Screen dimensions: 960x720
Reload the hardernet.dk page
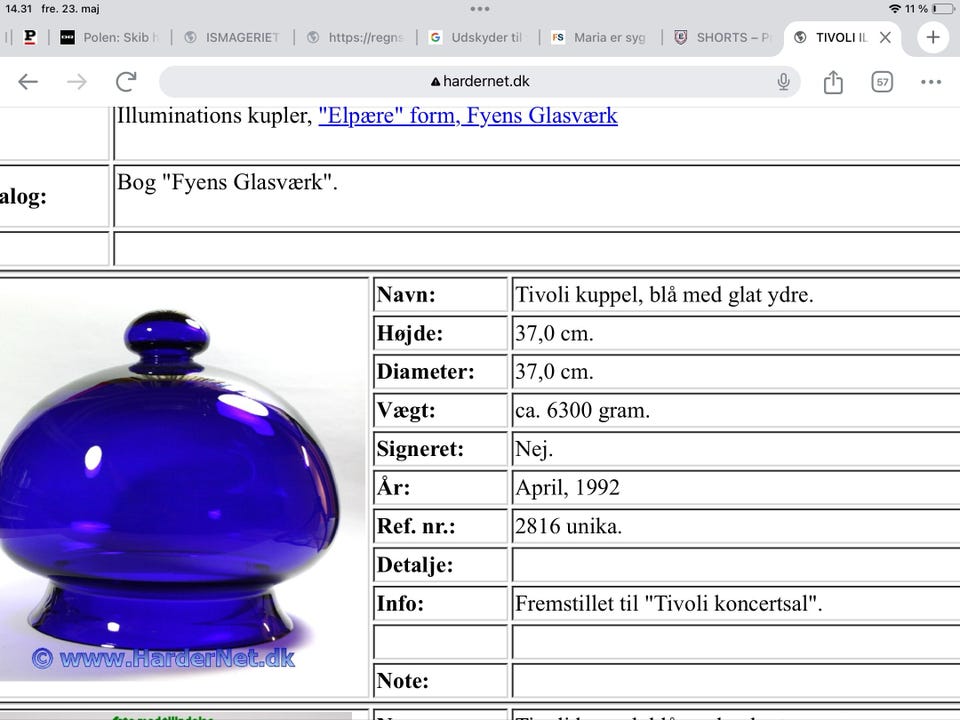tap(126, 81)
